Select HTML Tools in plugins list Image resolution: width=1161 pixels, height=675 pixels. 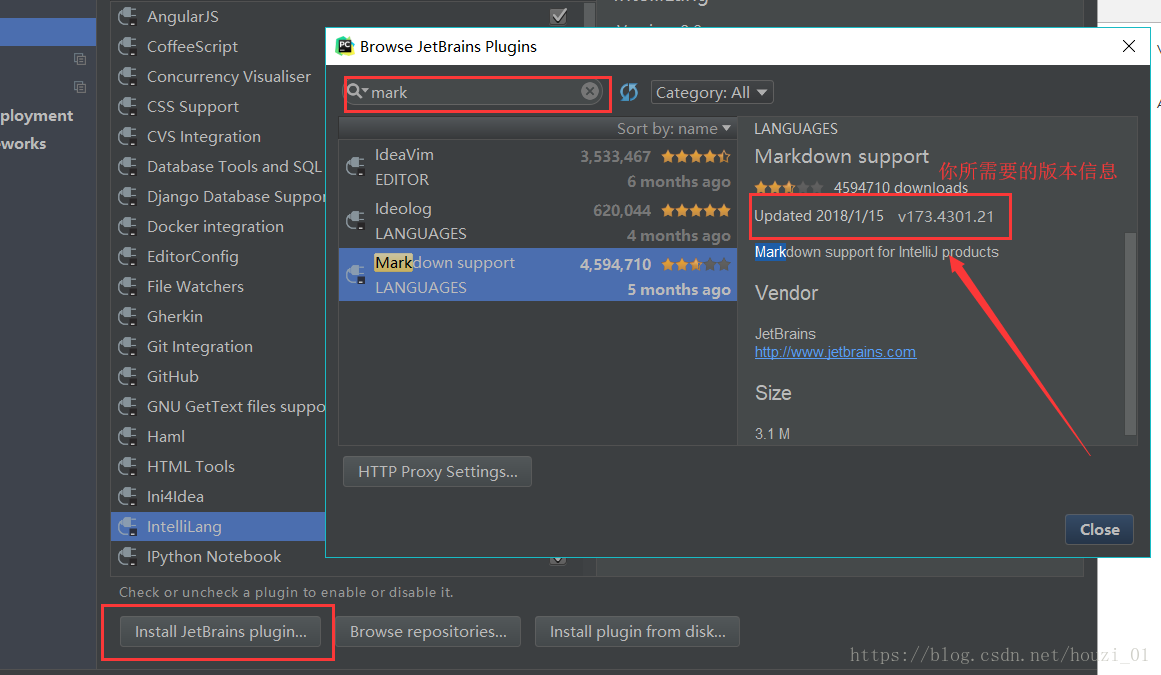coord(218,466)
